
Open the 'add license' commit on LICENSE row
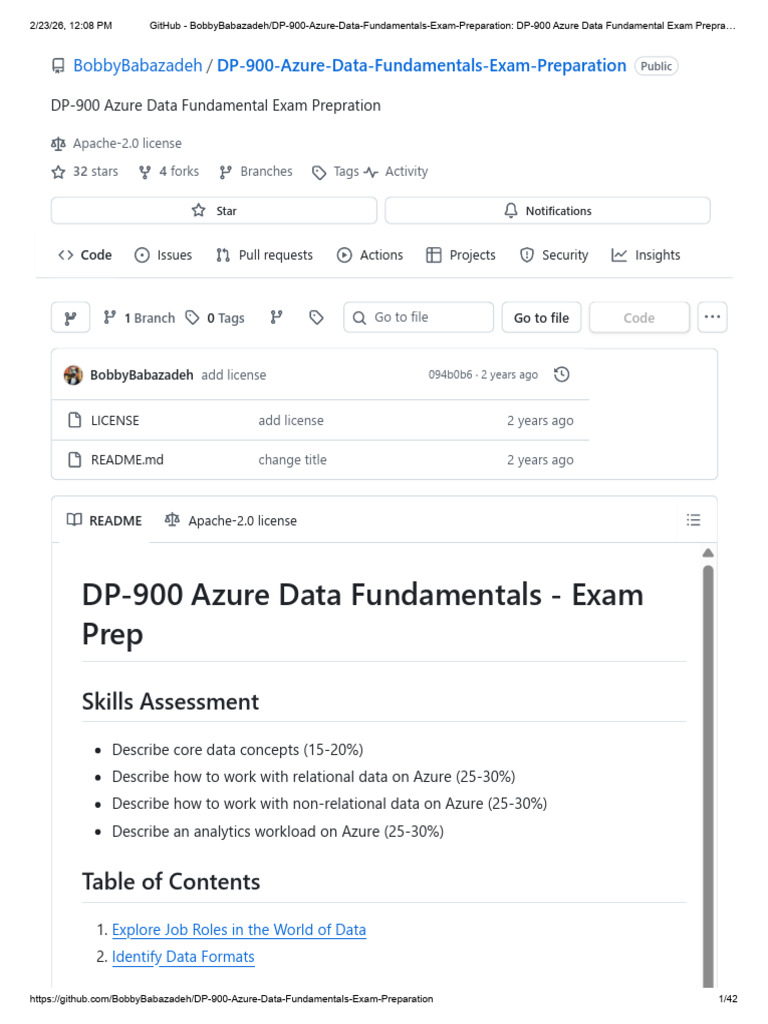pos(291,421)
